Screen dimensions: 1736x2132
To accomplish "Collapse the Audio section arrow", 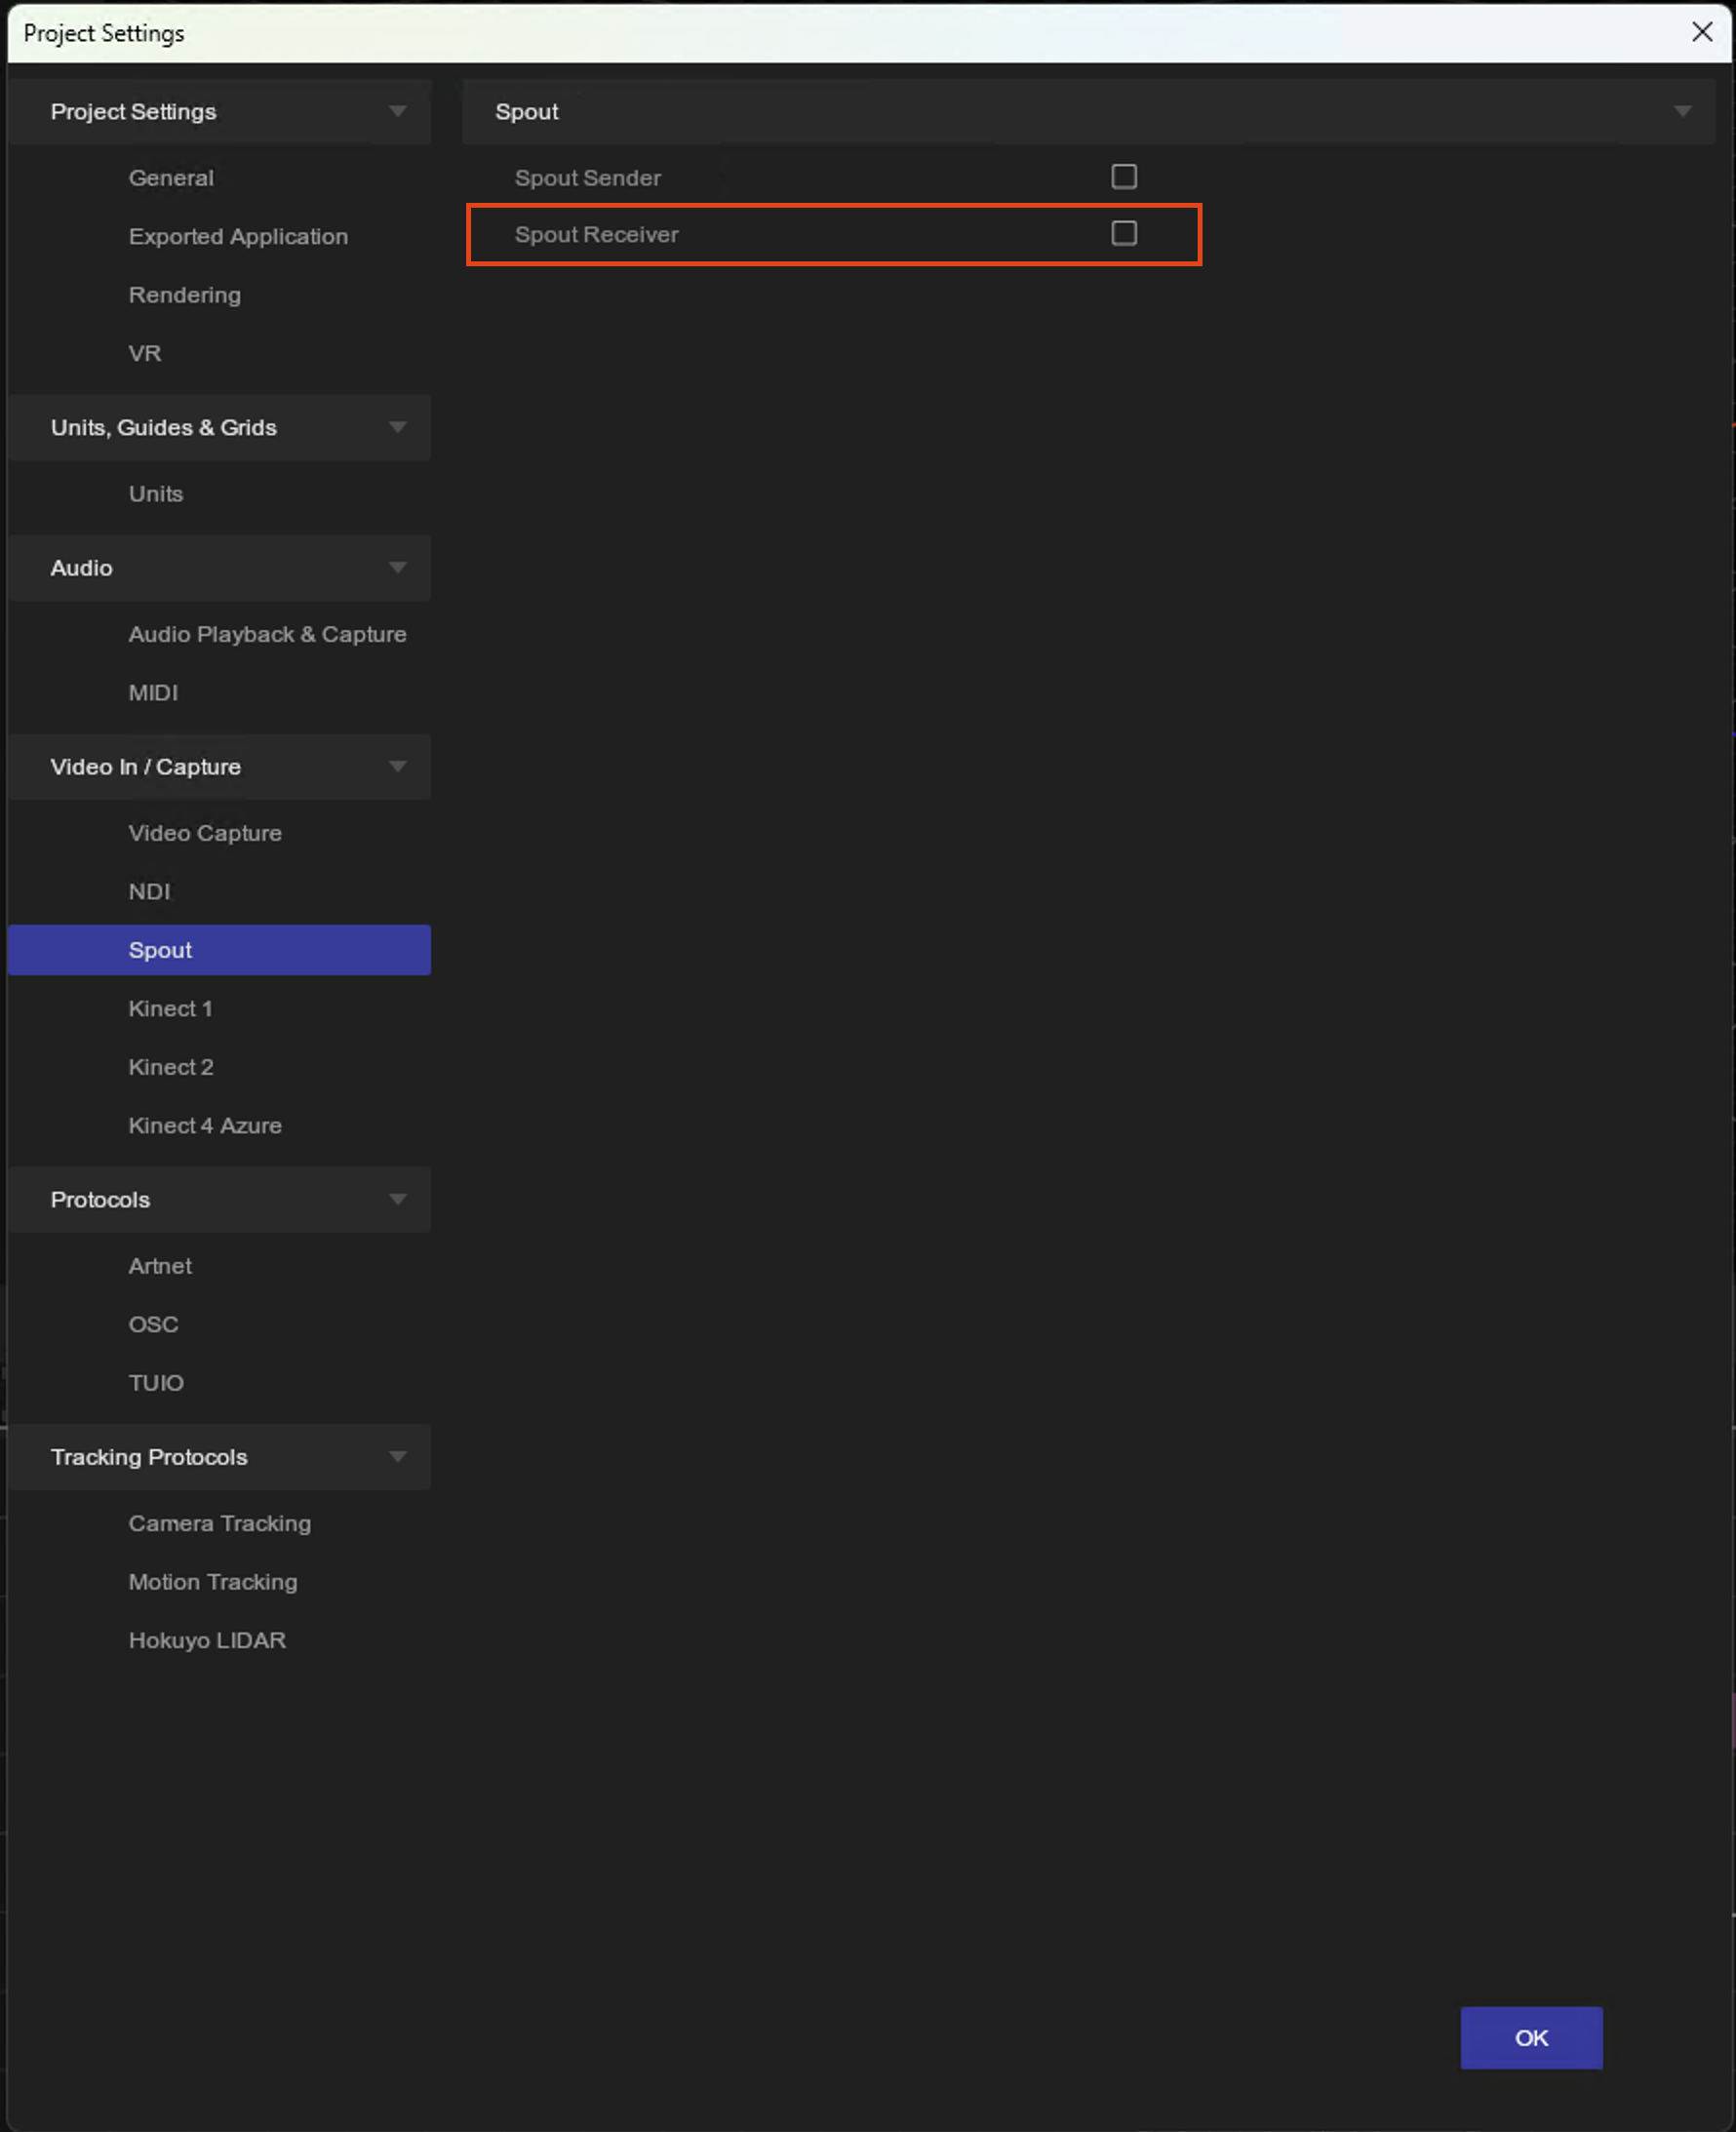I will click(x=397, y=568).
